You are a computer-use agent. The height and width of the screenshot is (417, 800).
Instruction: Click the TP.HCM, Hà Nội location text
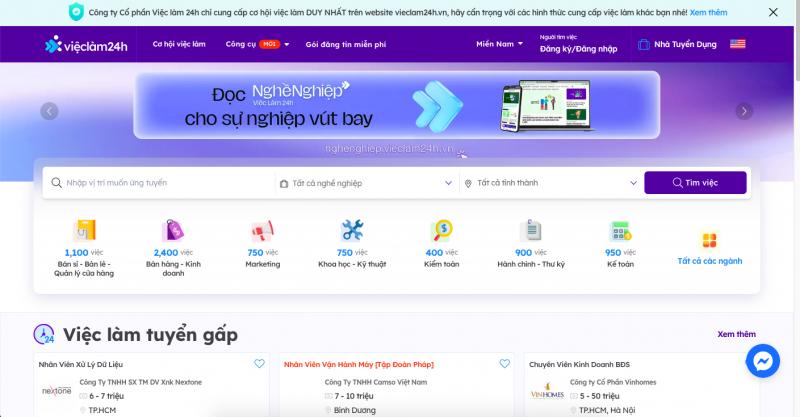click(x=607, y=410)
